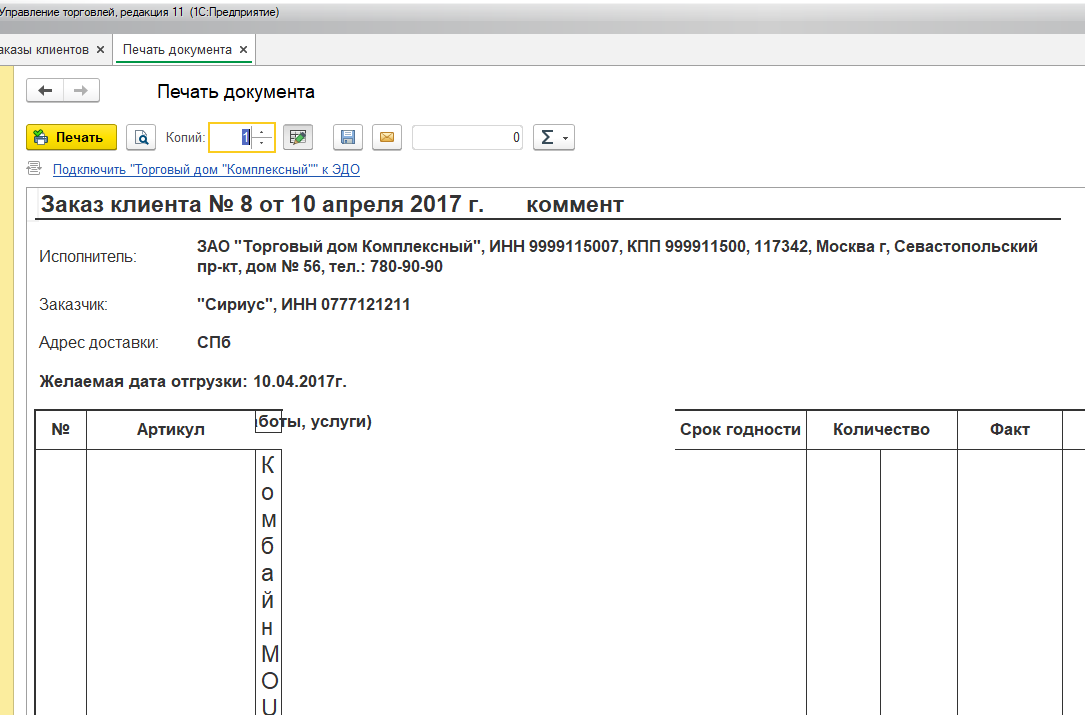
Task: Open print preview with magnifier icon
Action: point(142,137)
